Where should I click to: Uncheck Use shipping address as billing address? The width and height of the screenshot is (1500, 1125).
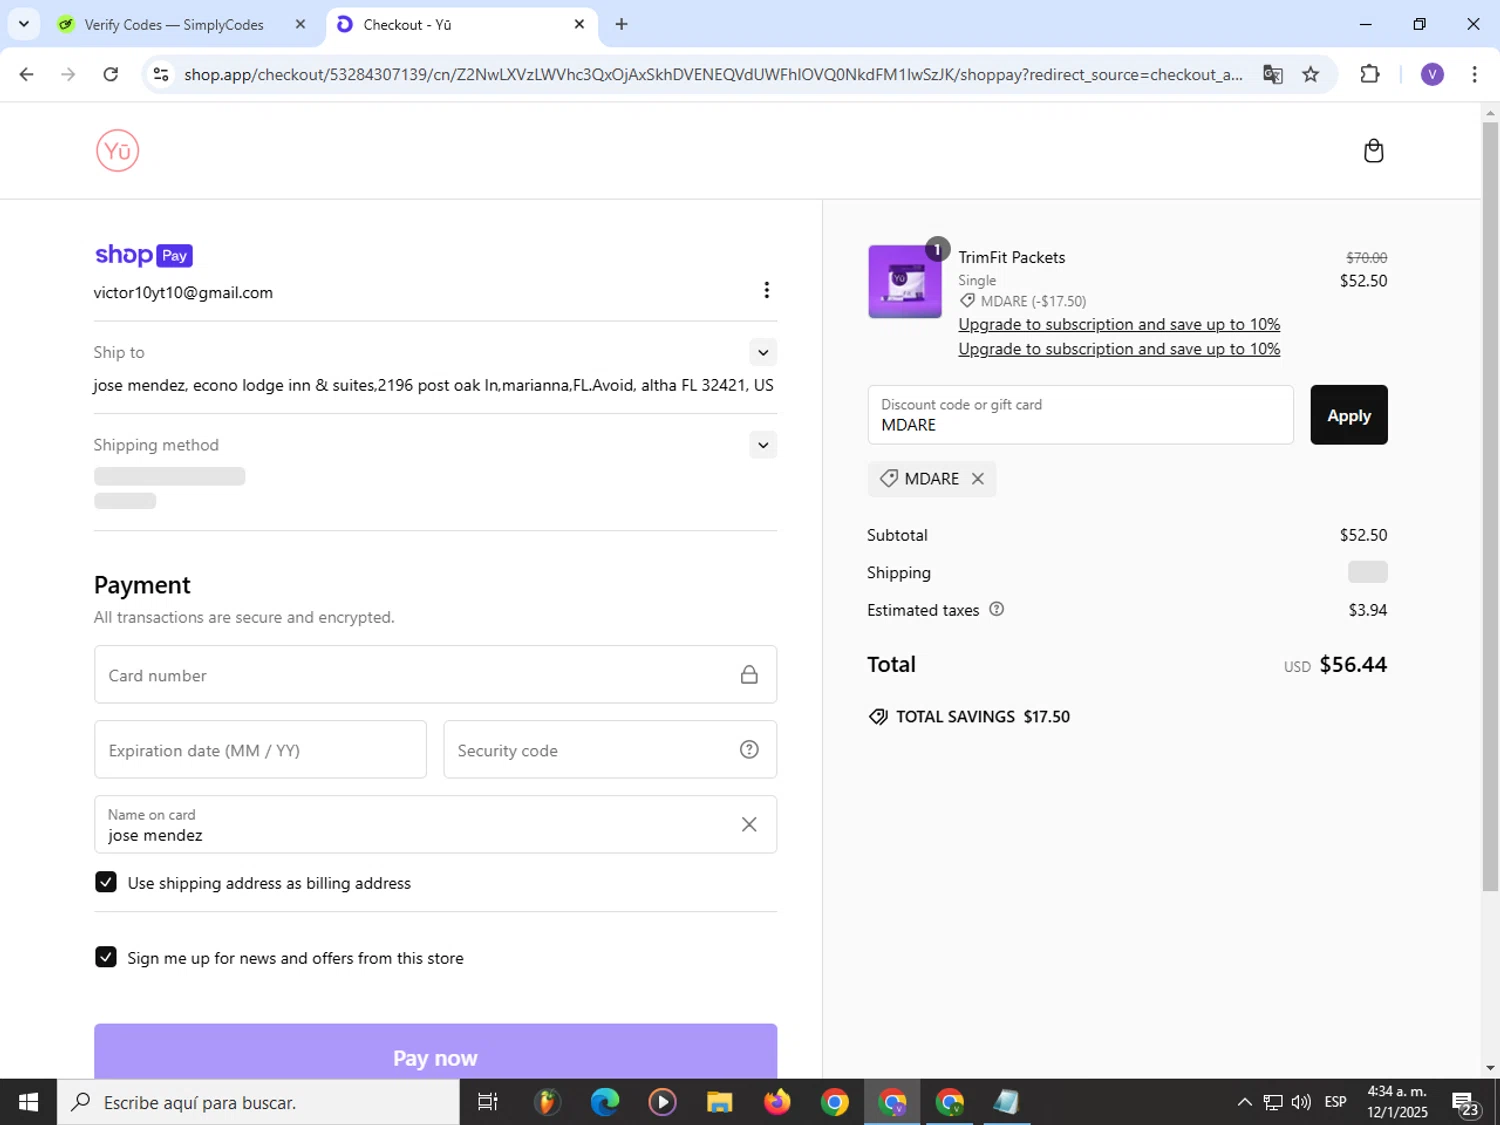tap(105, 882)
